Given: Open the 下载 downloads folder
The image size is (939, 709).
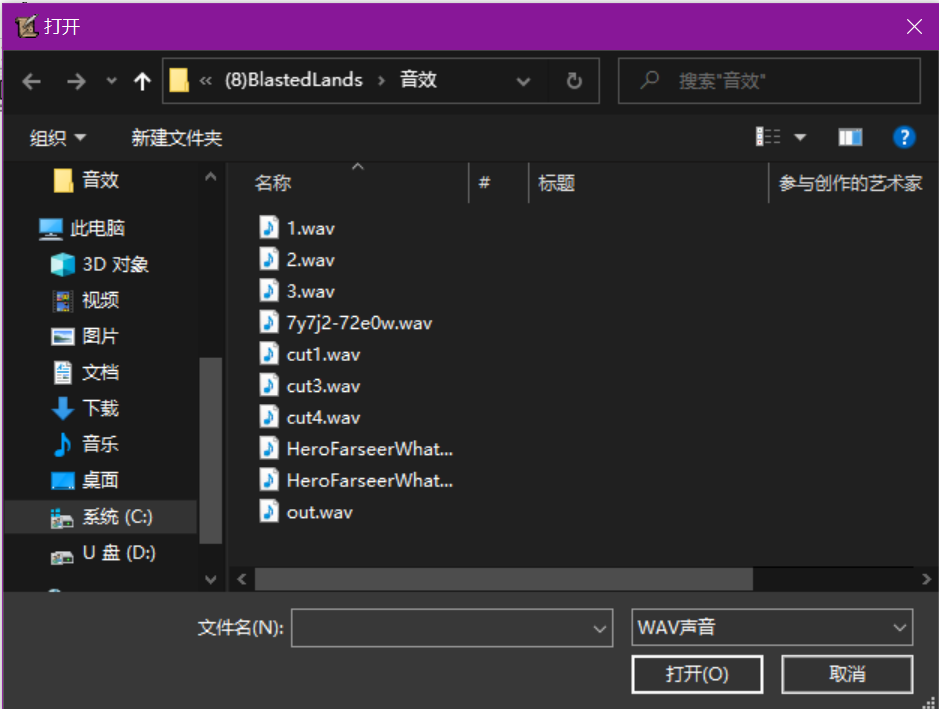Looking at the screenshot, I should point(100,408).
